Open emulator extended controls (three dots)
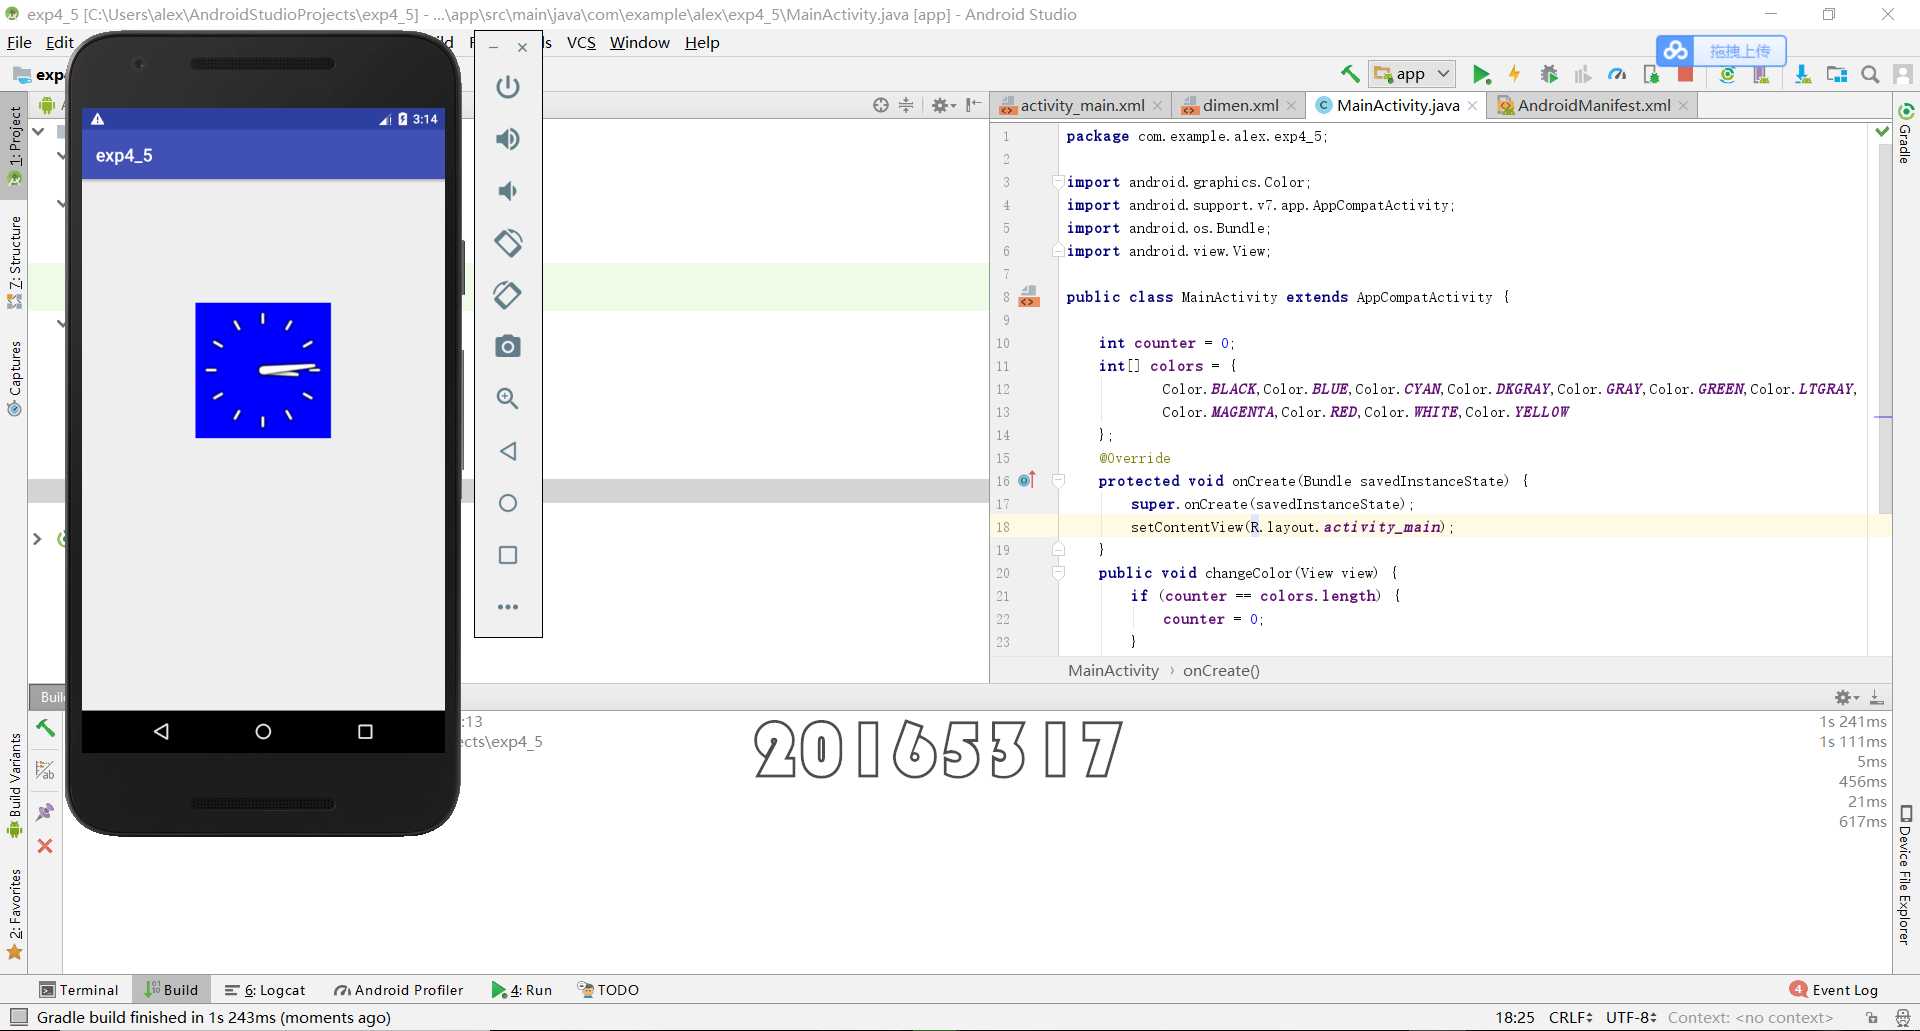1920x1031 pixels. coord(508,607)
